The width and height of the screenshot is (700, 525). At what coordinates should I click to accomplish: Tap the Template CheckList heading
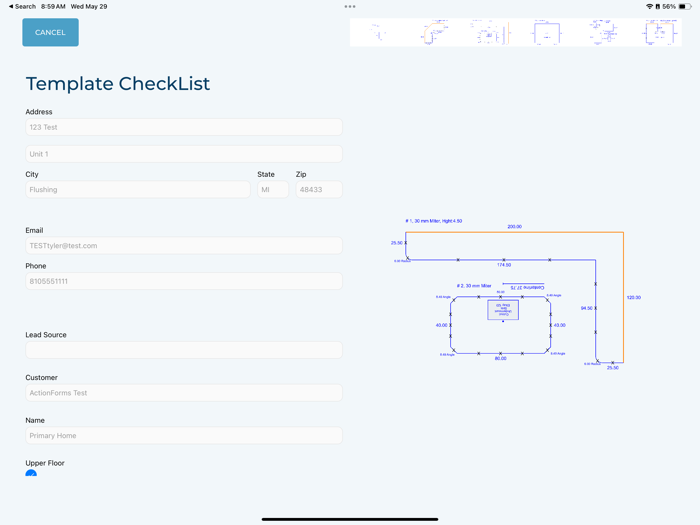[x=118, y=83]
